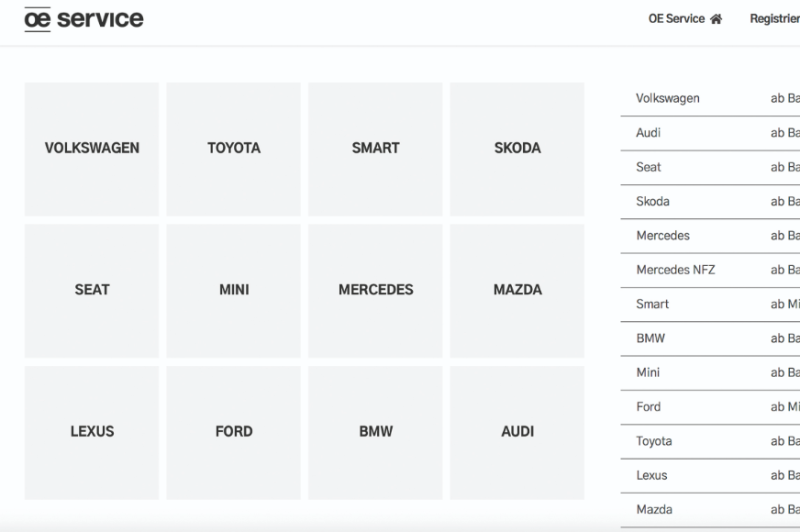800x532 pixels.
Task: Open the Skoda brand tile
Action: pyautogui.click(x=517, y=148)
